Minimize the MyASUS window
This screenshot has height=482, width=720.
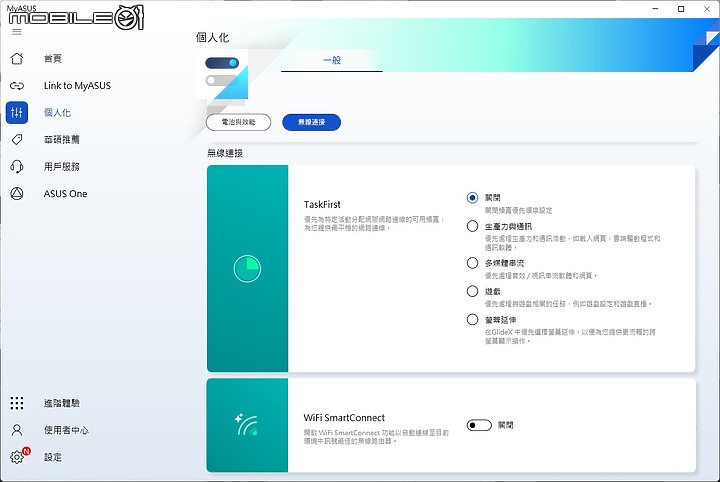(656, 9)
